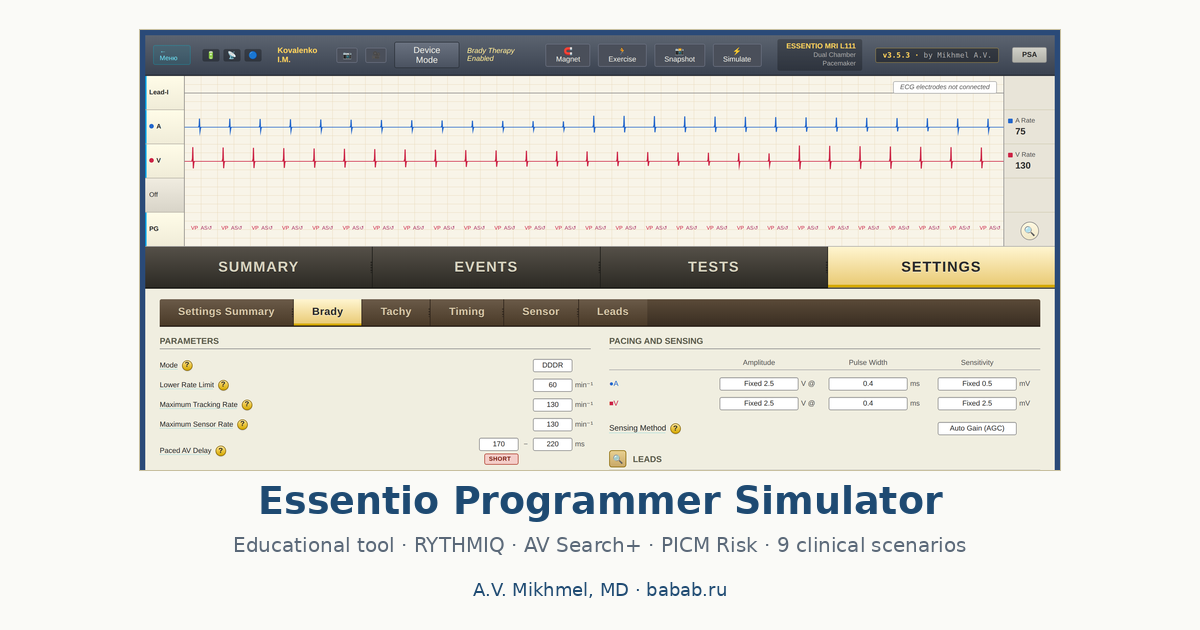The image size is (1200, 630).
Task: Change atrial pulse width 0.4
Action: click(x=868, y=384)
